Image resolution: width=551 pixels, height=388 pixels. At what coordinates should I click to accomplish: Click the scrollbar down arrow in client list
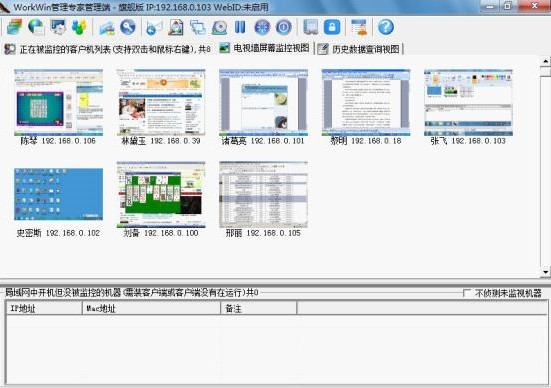tap(545, 272)
